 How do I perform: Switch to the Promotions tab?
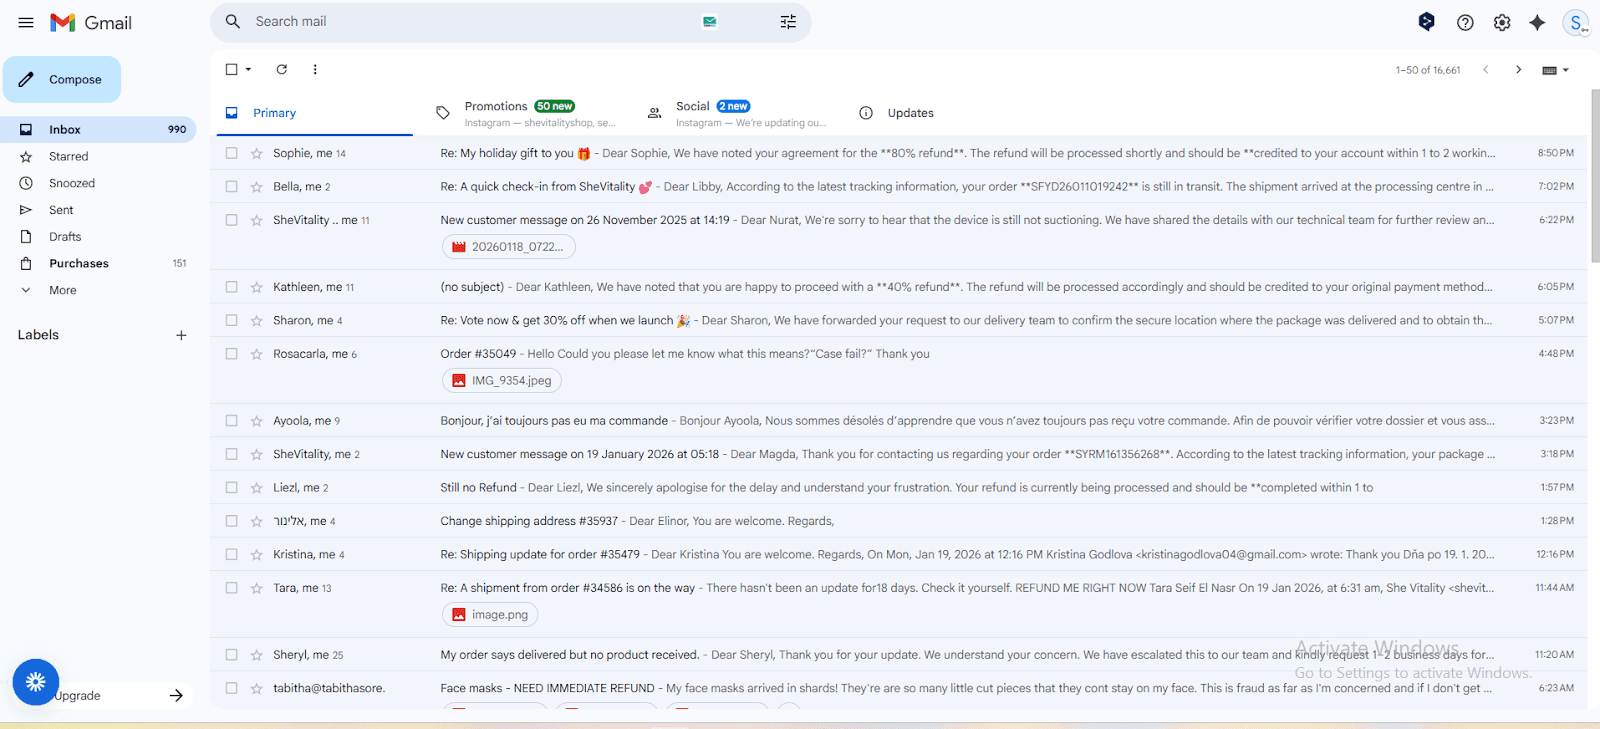point(526,113)
